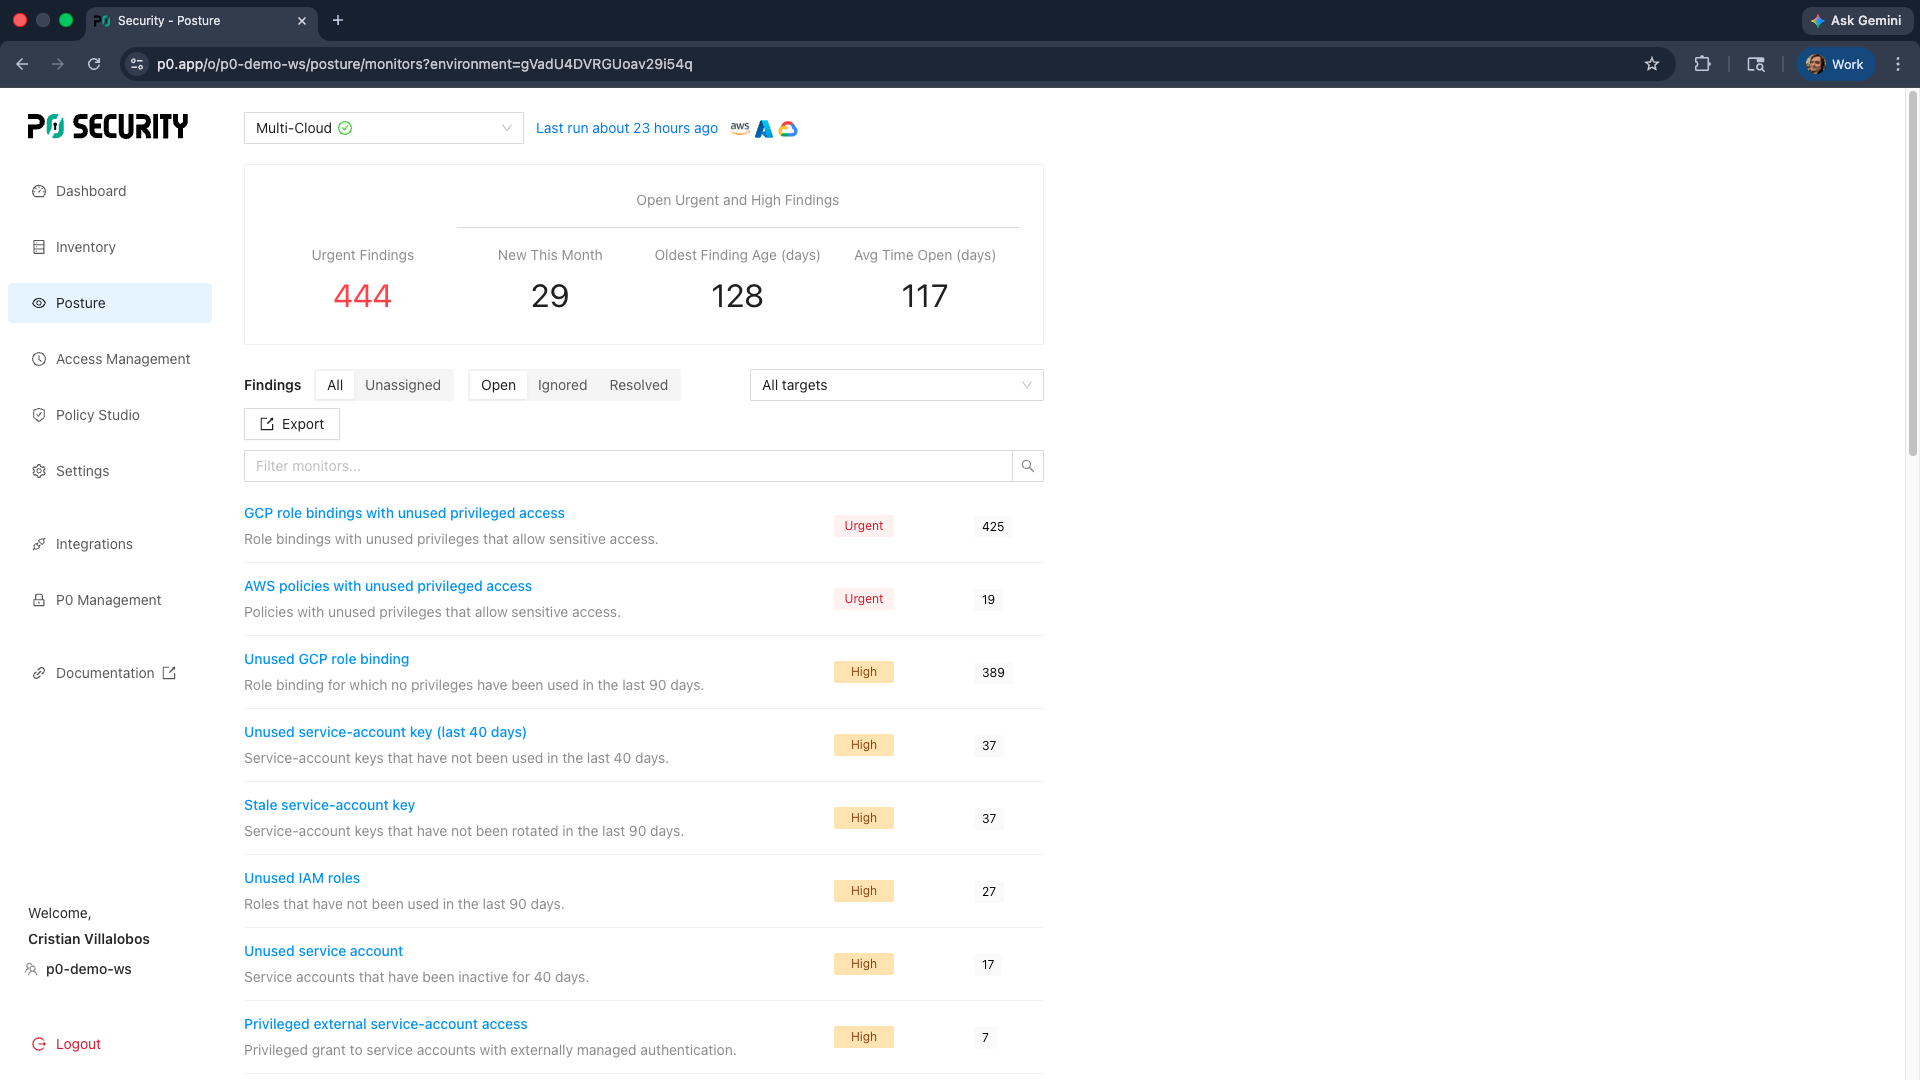Image resolution: width=1920 pixels, height=1080 pixels.
Task: Click the Policy Studio shield icon
Action: coord(39,415)
